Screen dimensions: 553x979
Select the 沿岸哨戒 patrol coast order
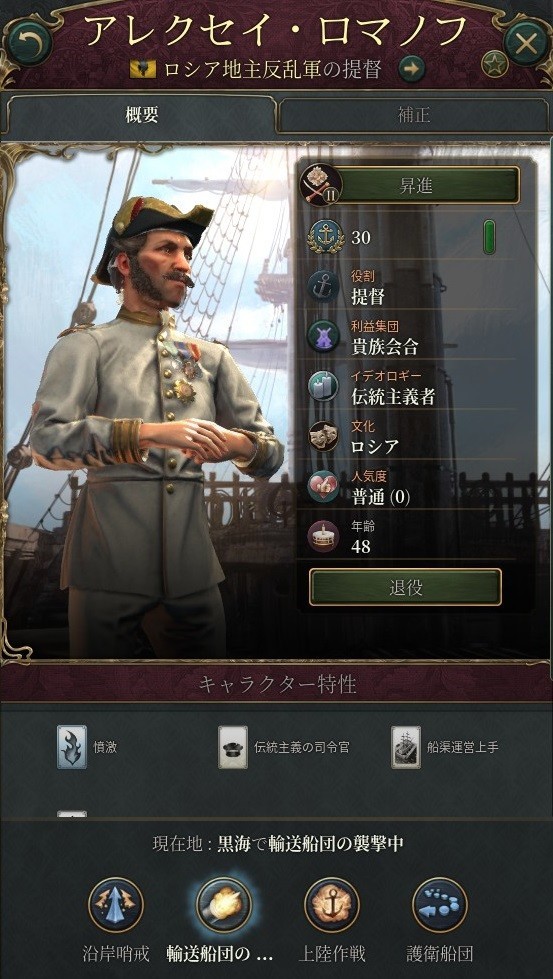tap(116, 905)
